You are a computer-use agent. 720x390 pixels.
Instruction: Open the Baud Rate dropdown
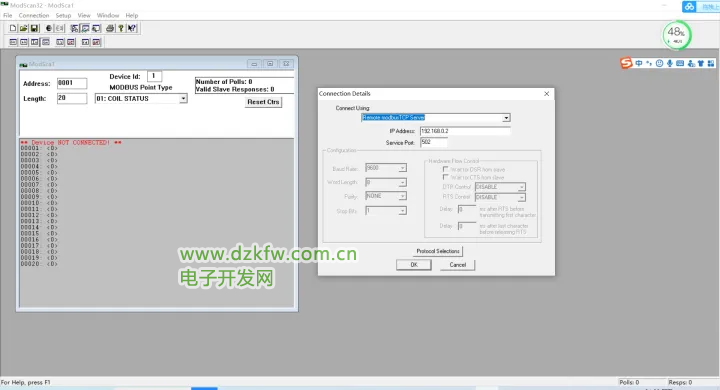(403, 168)
